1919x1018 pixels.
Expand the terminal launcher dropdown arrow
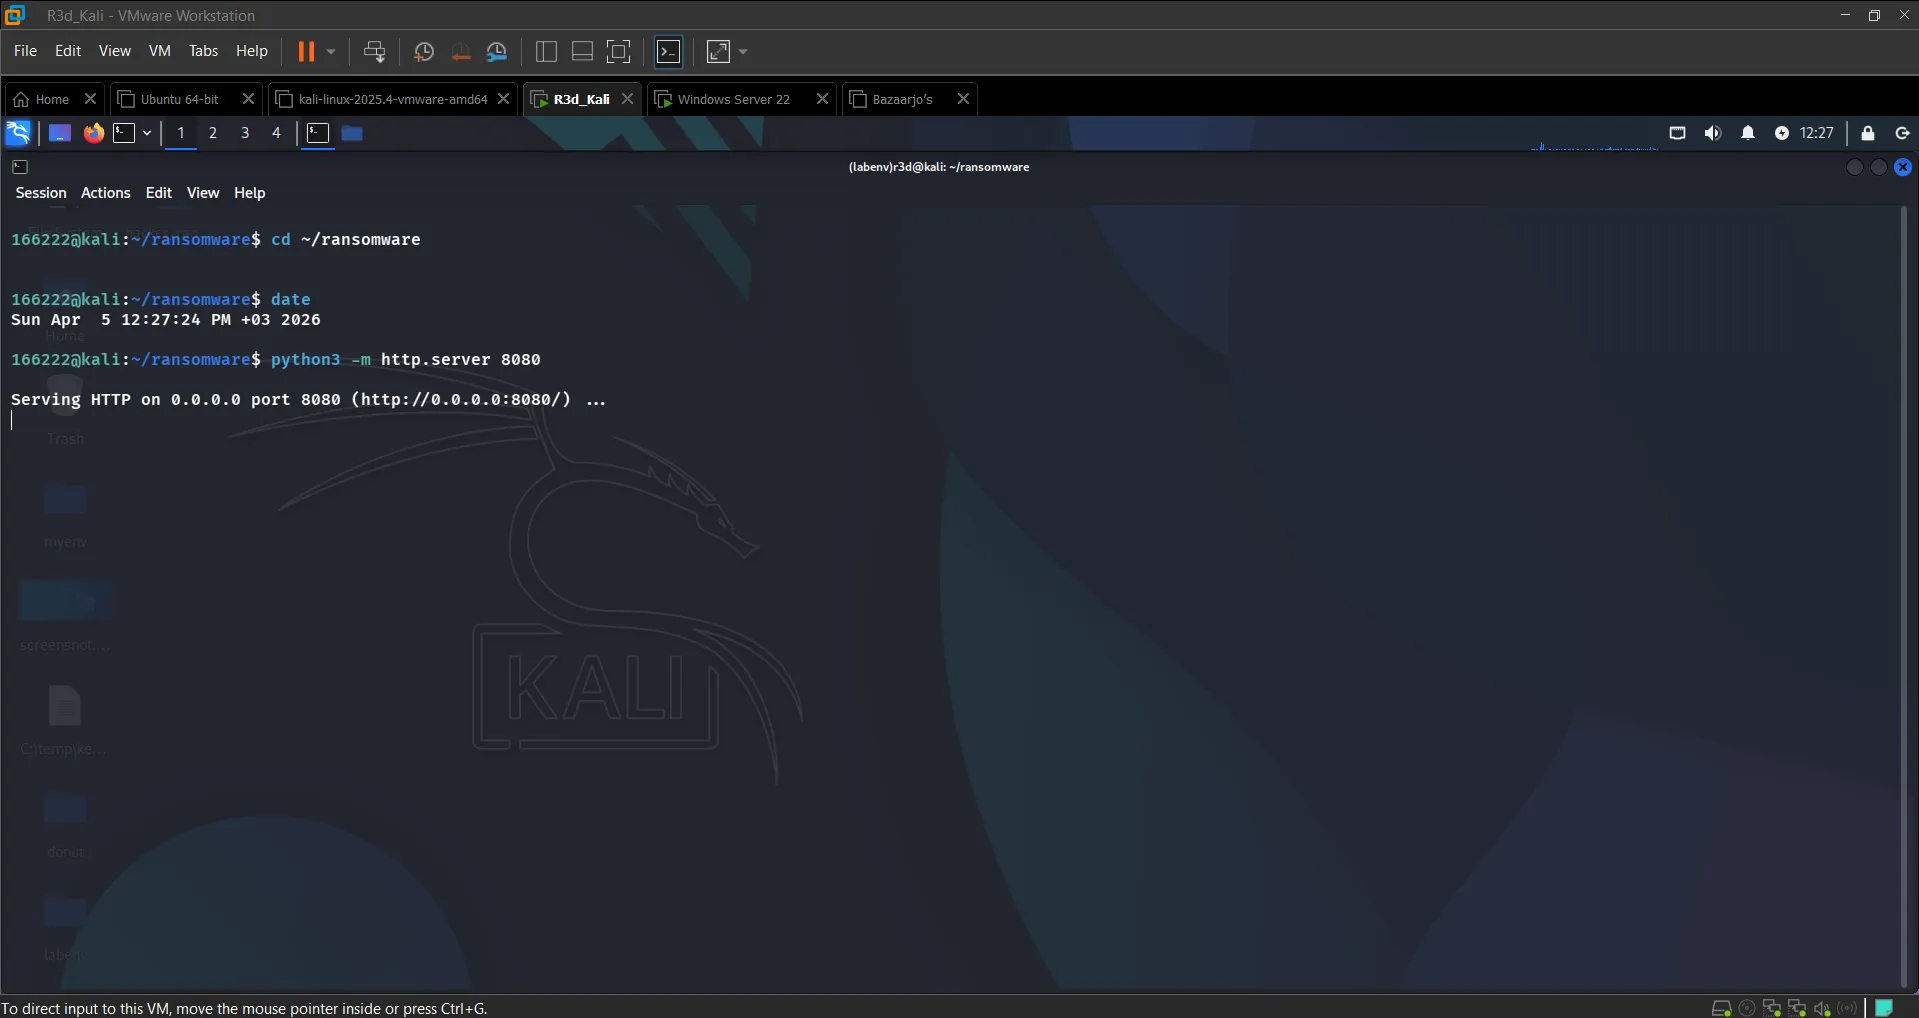tap(147, 133)
